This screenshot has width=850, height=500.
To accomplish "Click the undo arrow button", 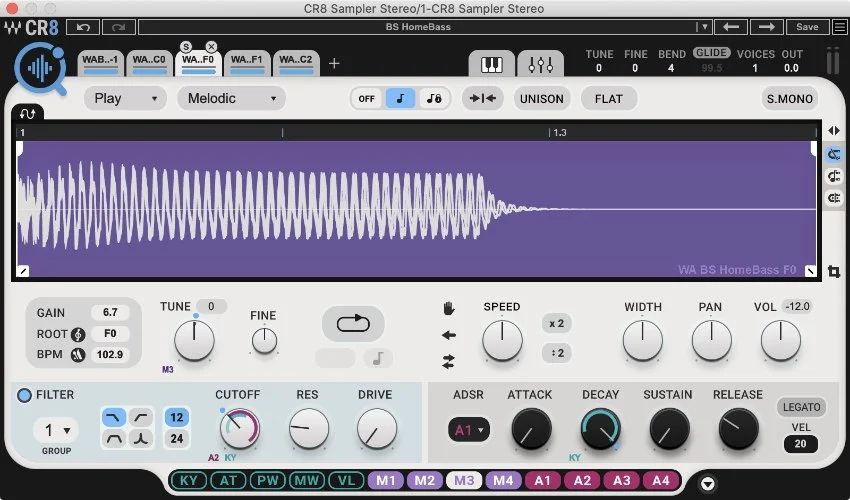I will click(83, 27).
